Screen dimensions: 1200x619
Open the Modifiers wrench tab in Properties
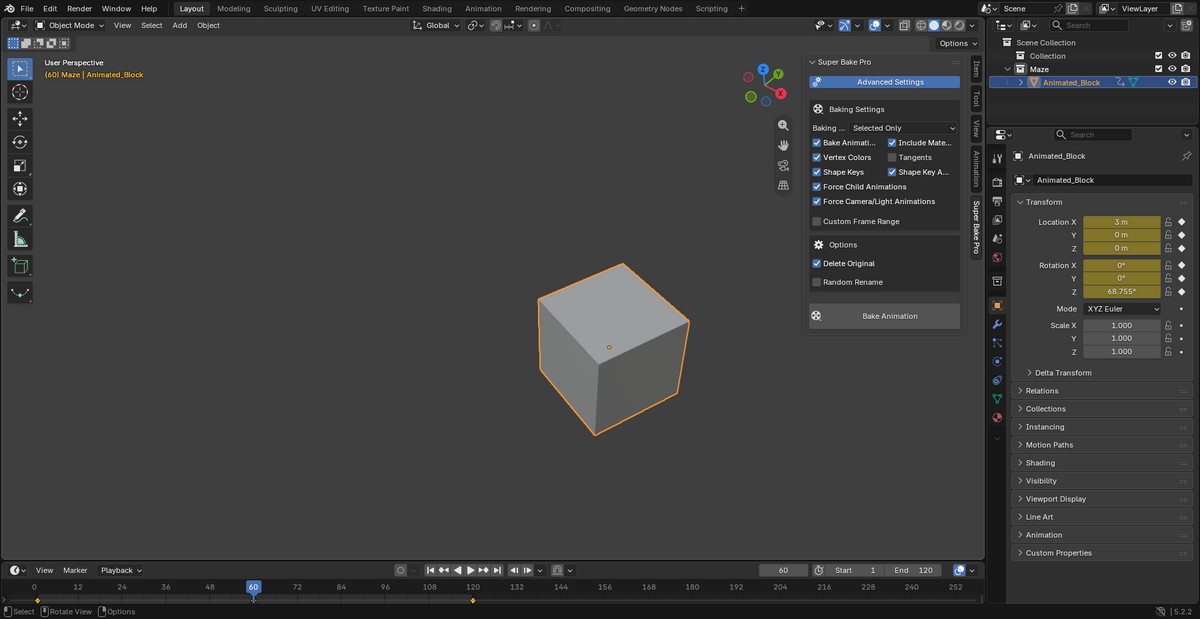[x=997, y=325]
